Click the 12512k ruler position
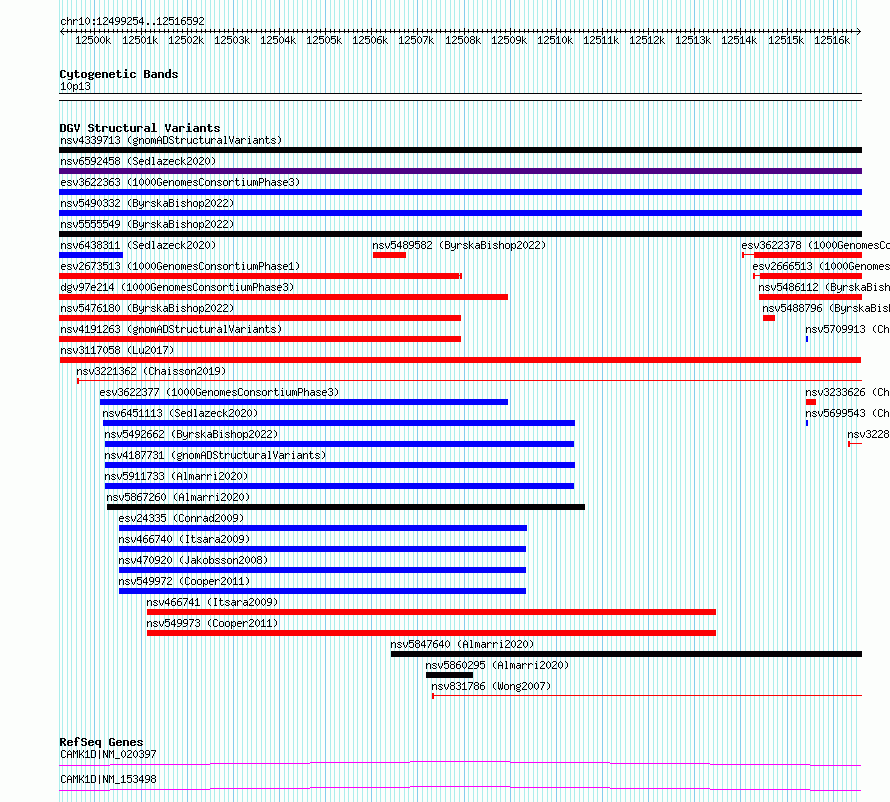The height and width of the screenshot is (802, 890). click(x=647, y=40)
